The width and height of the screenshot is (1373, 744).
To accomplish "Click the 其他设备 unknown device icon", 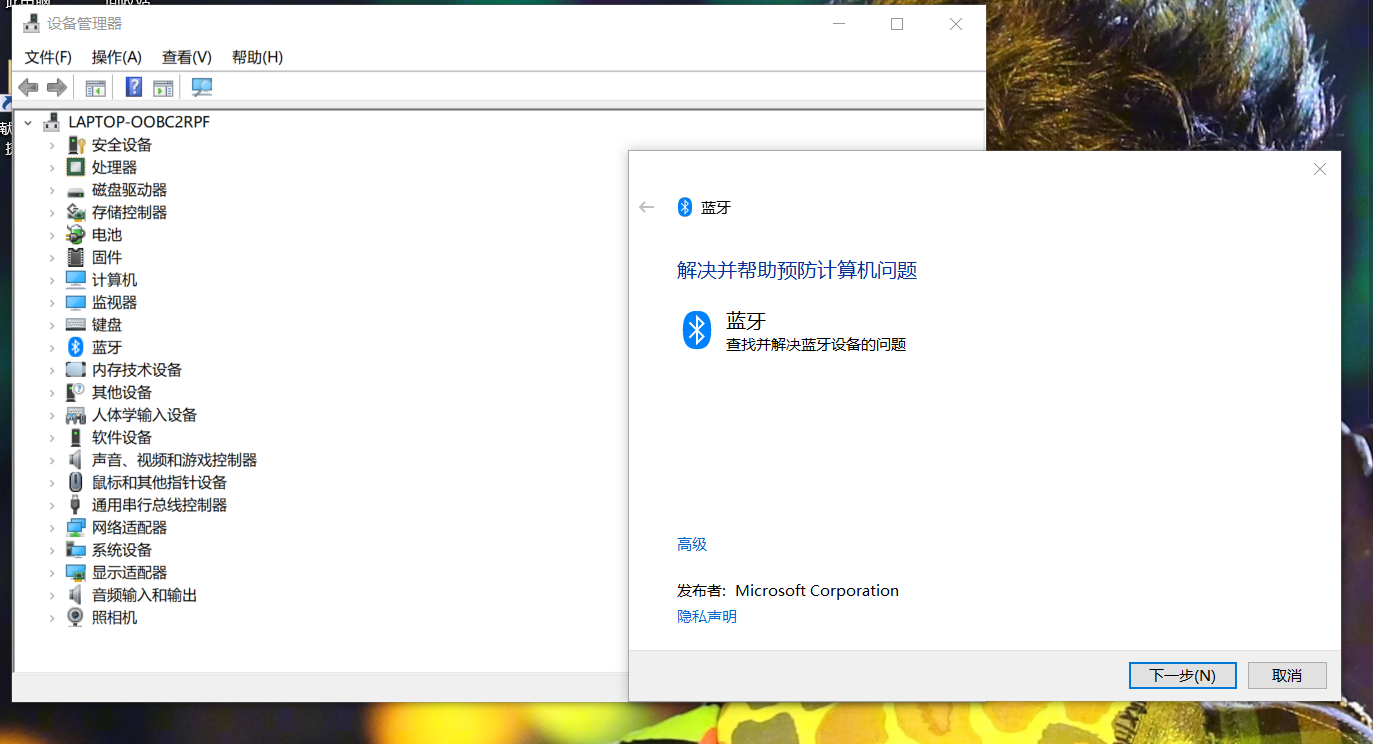I will [x=76, y=392].
